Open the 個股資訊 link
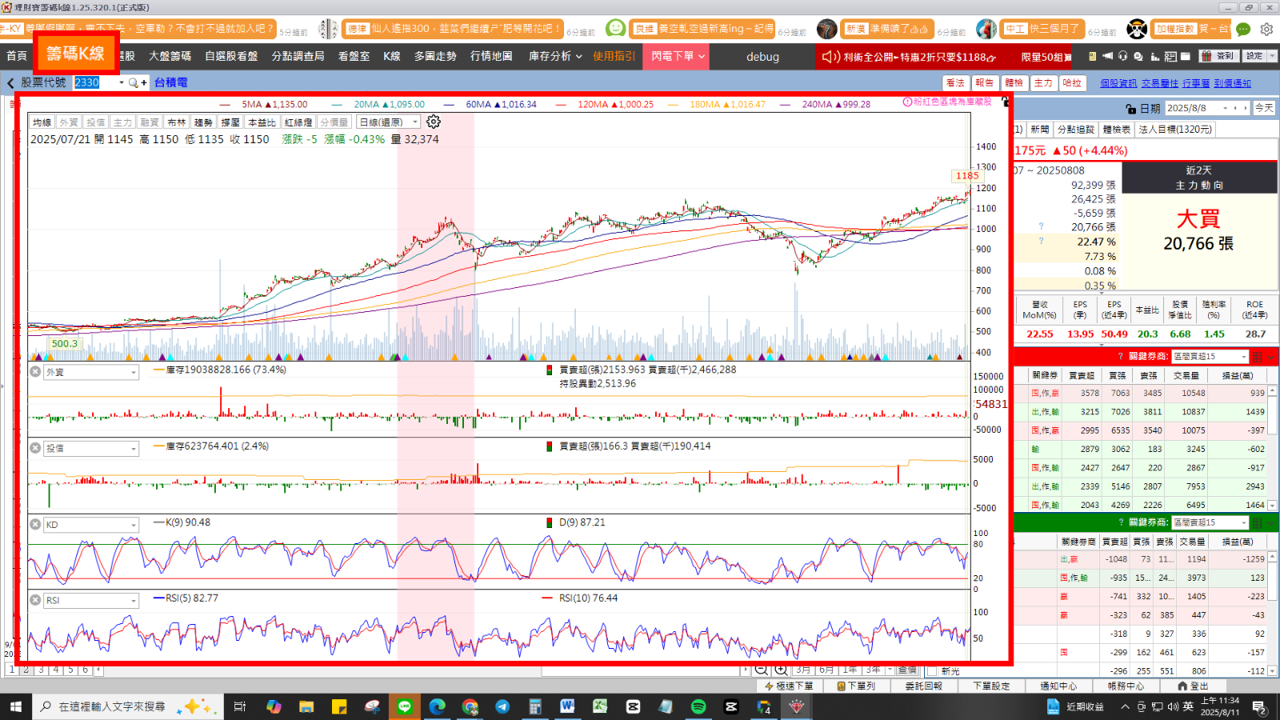Screen dimensions: 1280x720 [x=1118, y=83]
